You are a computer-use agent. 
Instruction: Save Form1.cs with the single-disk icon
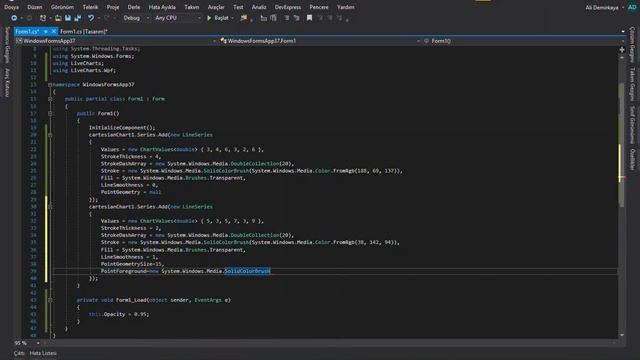(x=68, y=18)
